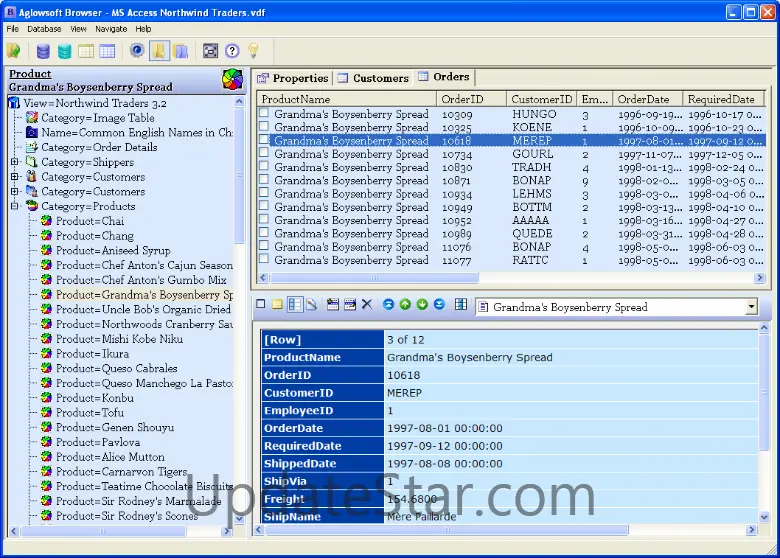Click the colorful pinwheel product icon
780x558 pixels.
tap(232, 80)
